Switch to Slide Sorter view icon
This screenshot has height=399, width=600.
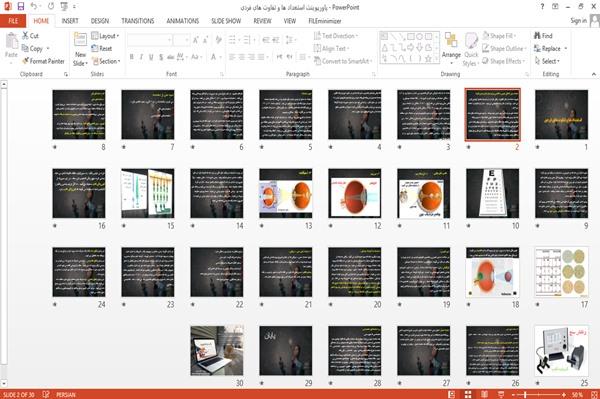click(x=468, y=394)
